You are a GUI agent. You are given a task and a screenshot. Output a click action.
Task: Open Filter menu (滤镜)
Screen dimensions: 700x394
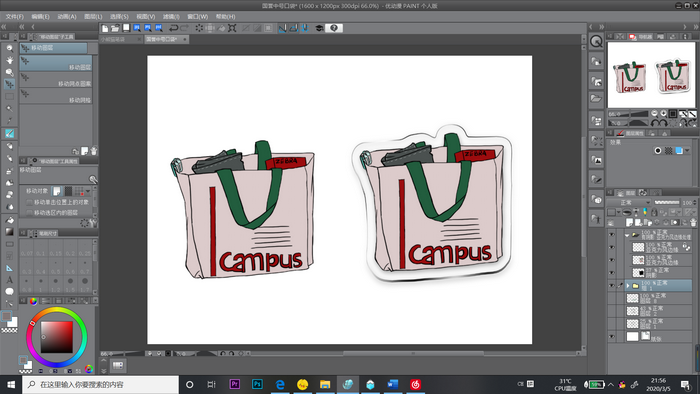click(x=171, y=17)
